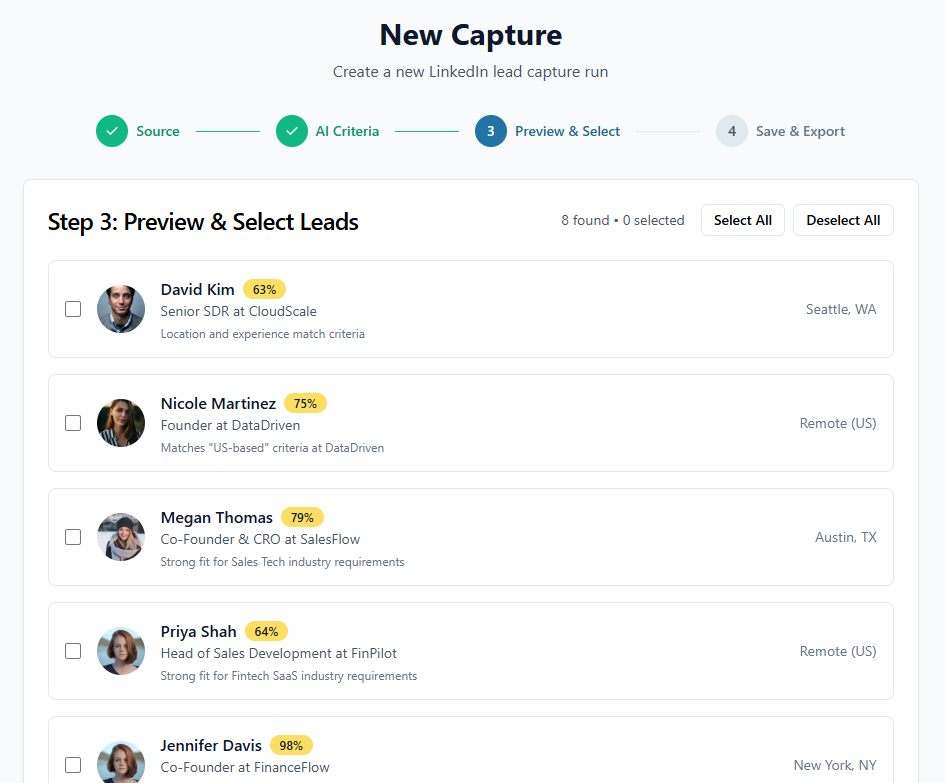
Task: Return to the Source step label
Action: point(158,131)
